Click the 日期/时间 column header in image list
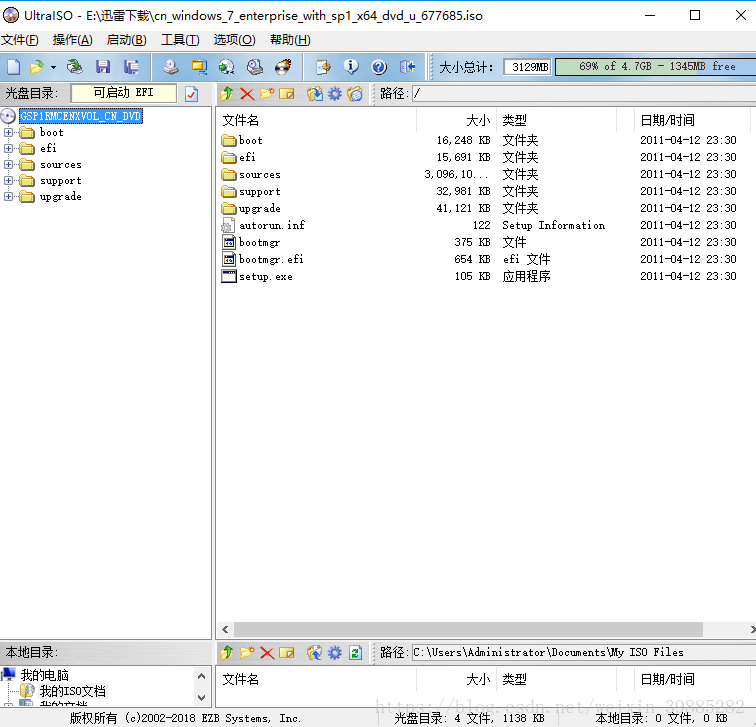 [x=692, y=120]
